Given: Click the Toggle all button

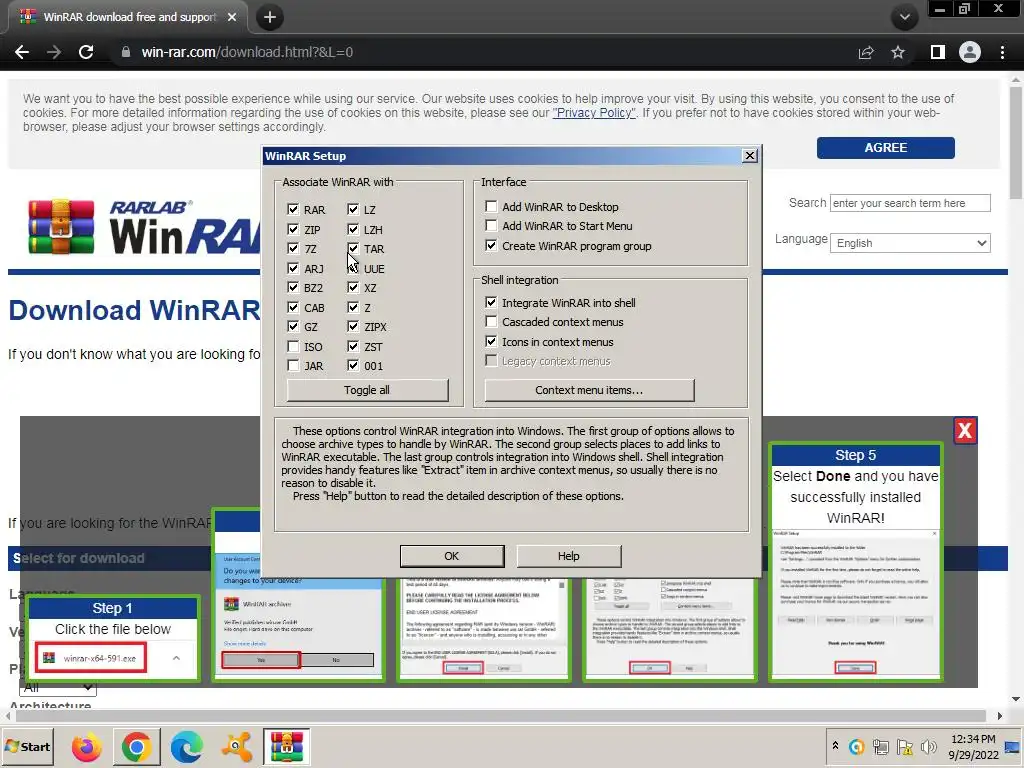Looking at the screenshot, I should point(368,390).
